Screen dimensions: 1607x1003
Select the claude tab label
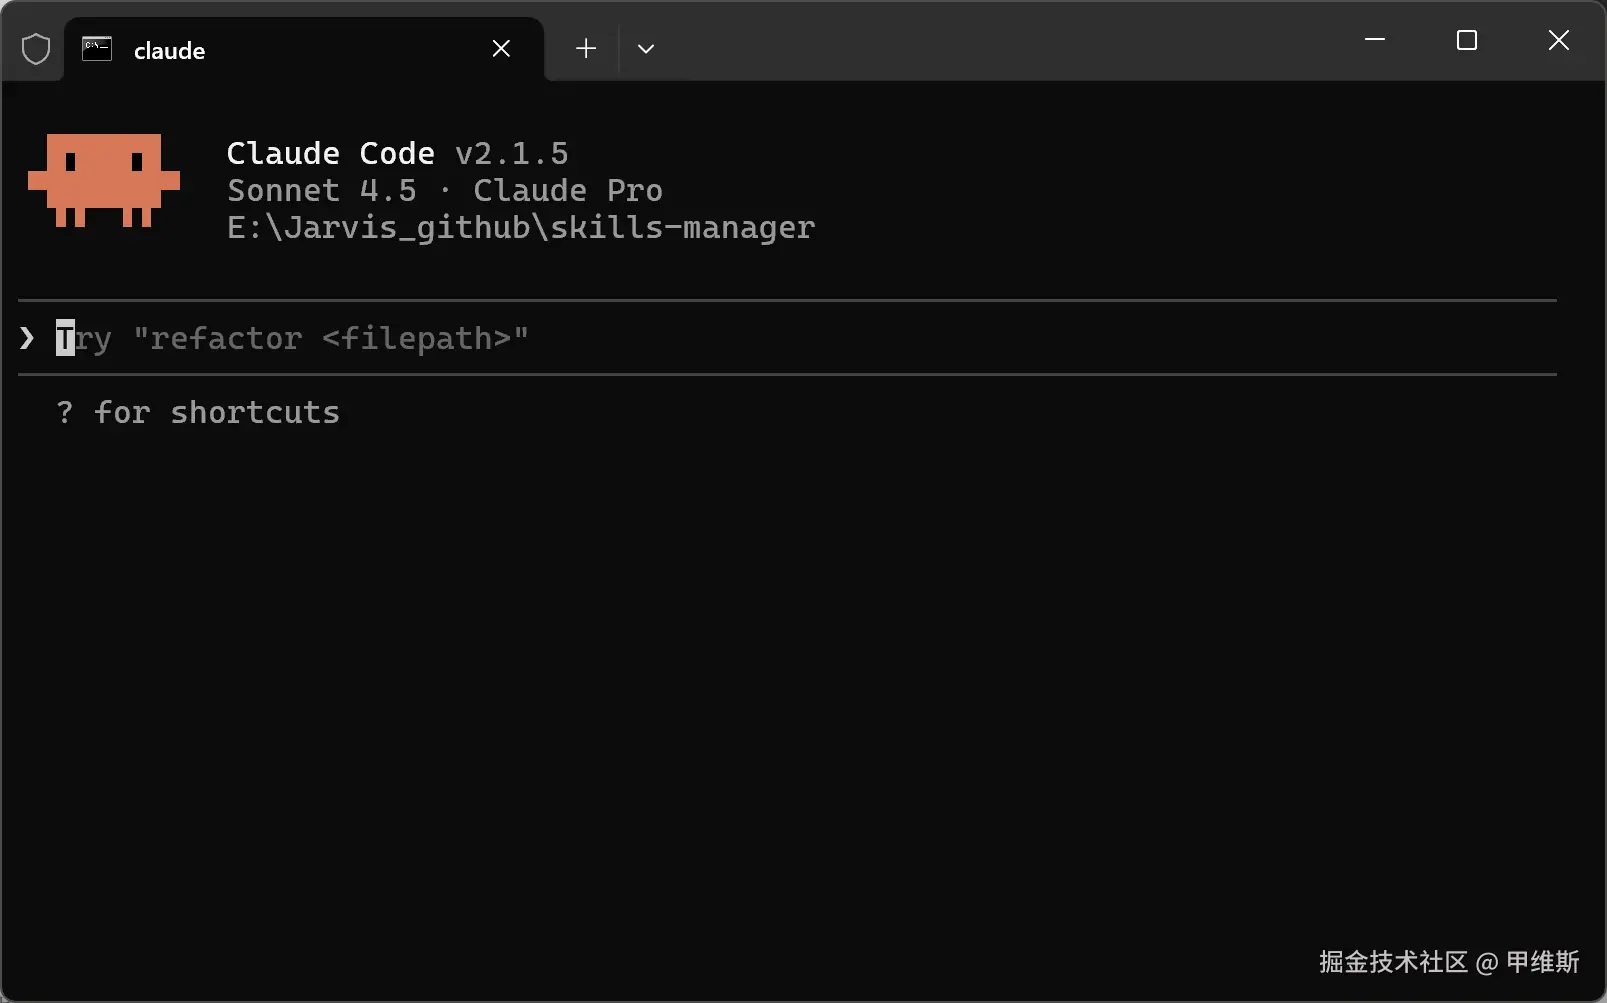pyautogui.click(x=169, y=51)
